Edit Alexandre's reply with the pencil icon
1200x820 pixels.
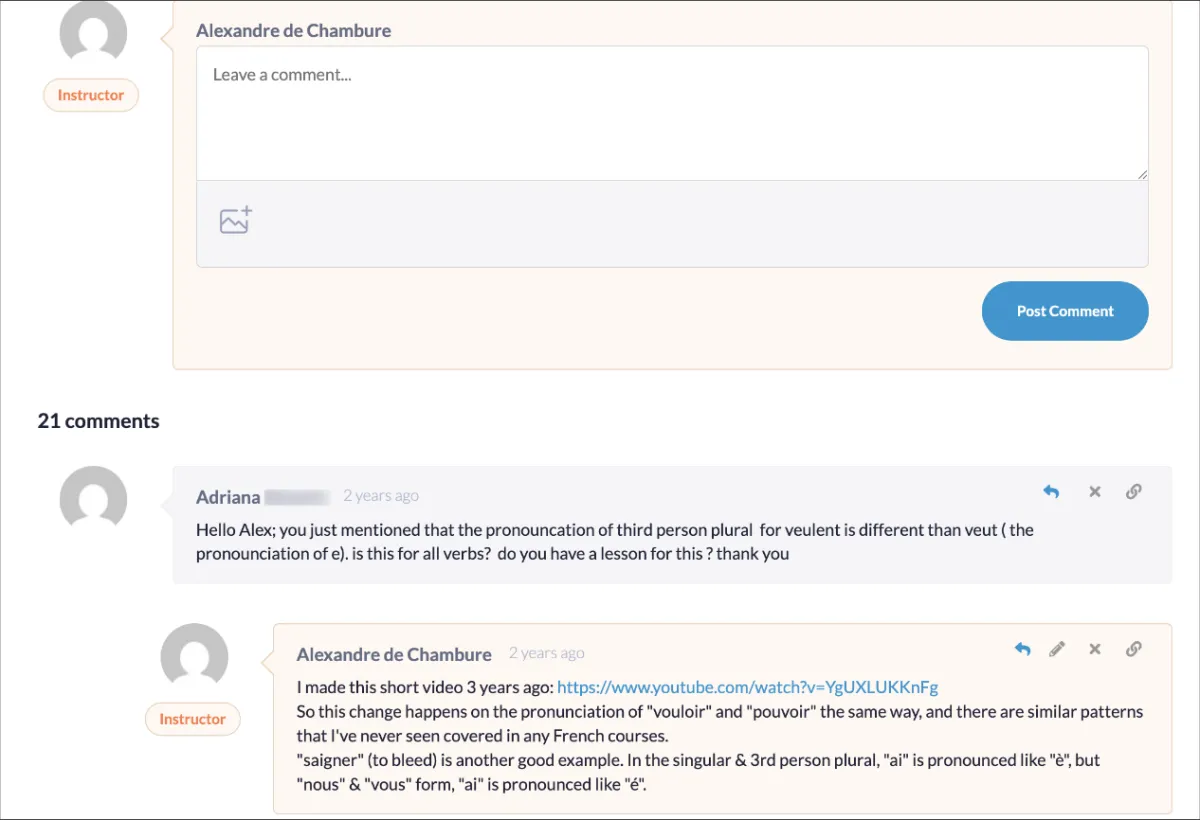[1057, 649]
